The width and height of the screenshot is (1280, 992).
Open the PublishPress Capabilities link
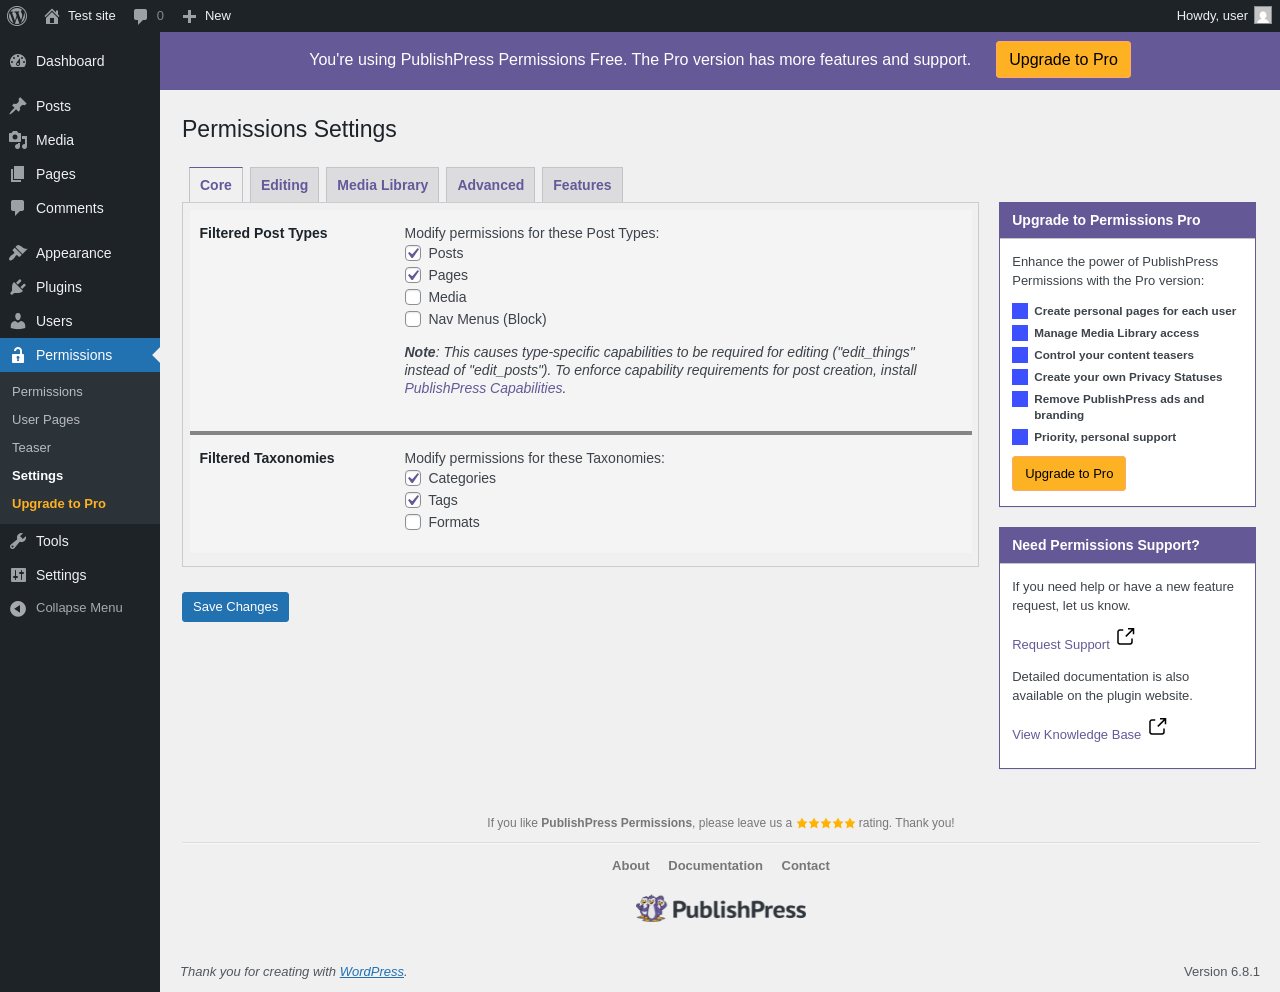tap(483, 388)
